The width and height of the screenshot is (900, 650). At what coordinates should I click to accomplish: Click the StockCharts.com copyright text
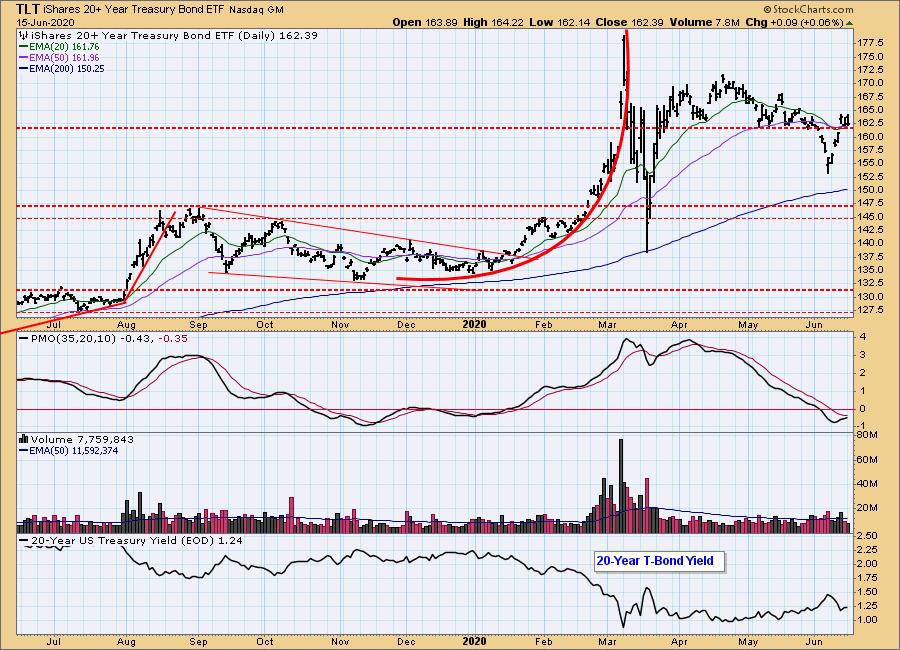(808, 9)
